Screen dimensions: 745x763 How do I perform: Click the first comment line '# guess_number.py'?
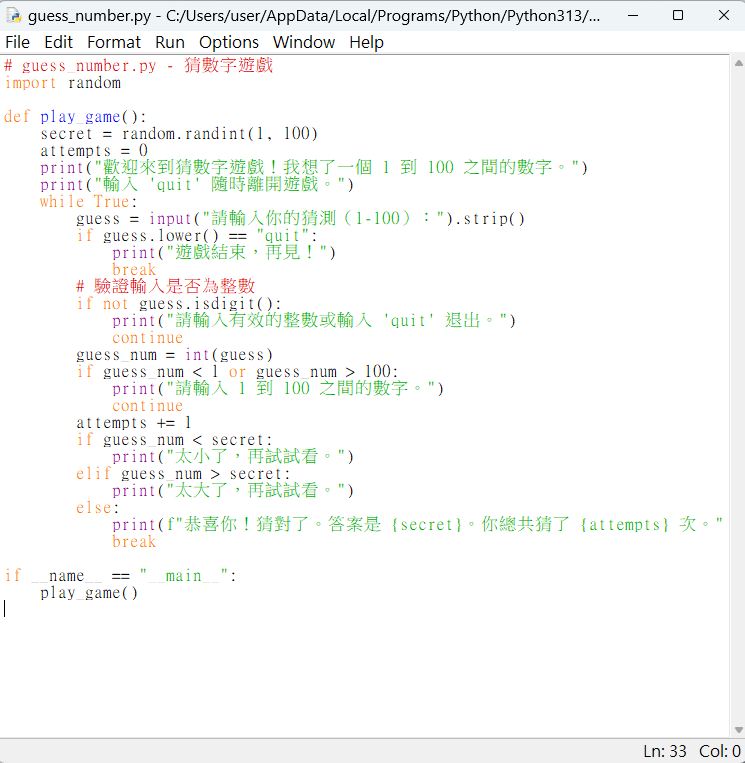click(138, 66)
